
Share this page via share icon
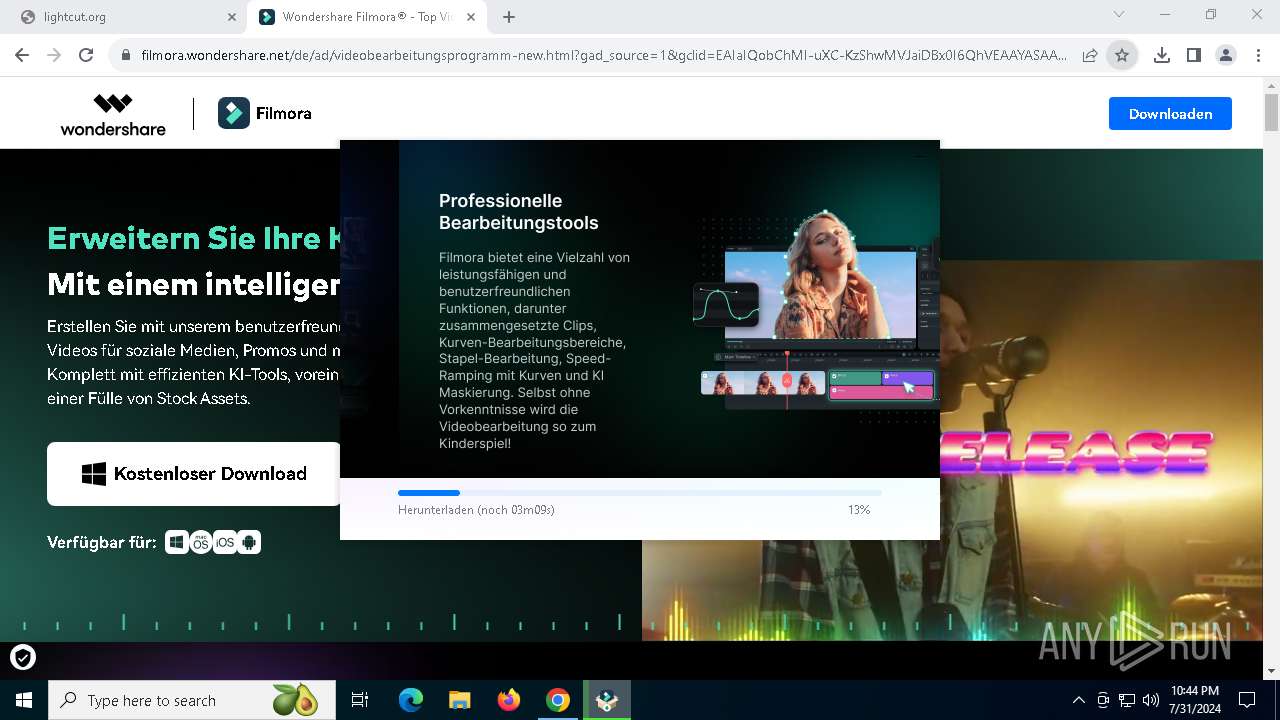coord(1090,56)
